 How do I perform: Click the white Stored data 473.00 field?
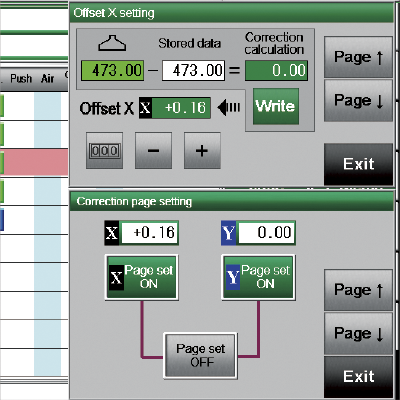(x=193, y=70)
